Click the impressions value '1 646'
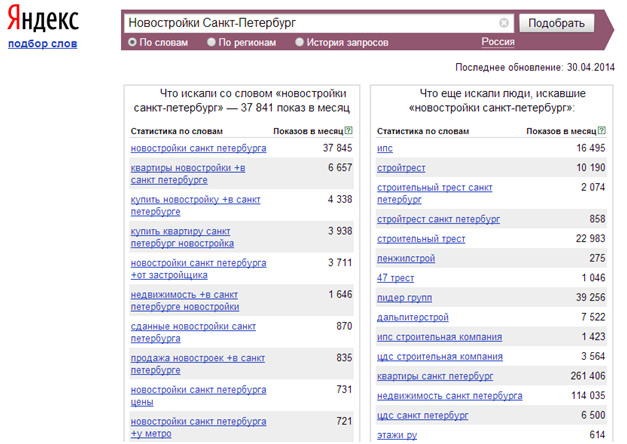Image resolution: width=627 pixels, height=444 pixels. [340, 294]
